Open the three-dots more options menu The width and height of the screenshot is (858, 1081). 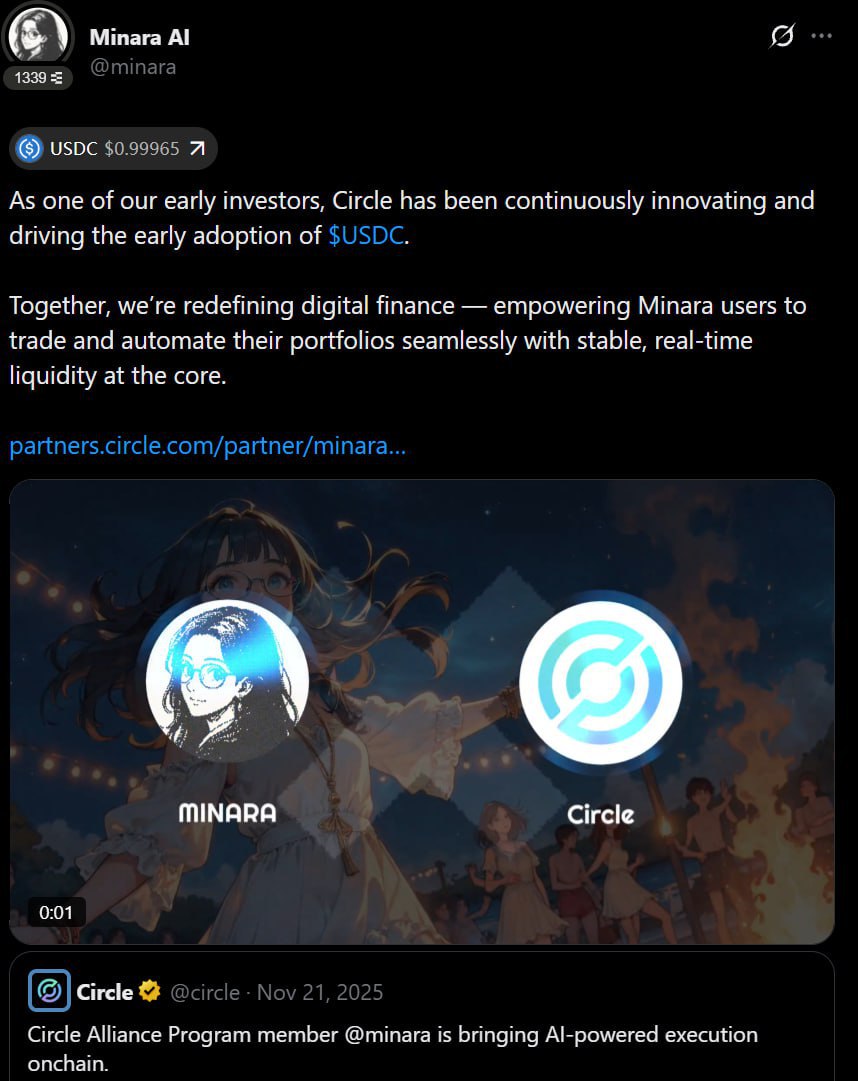point(821,36)
